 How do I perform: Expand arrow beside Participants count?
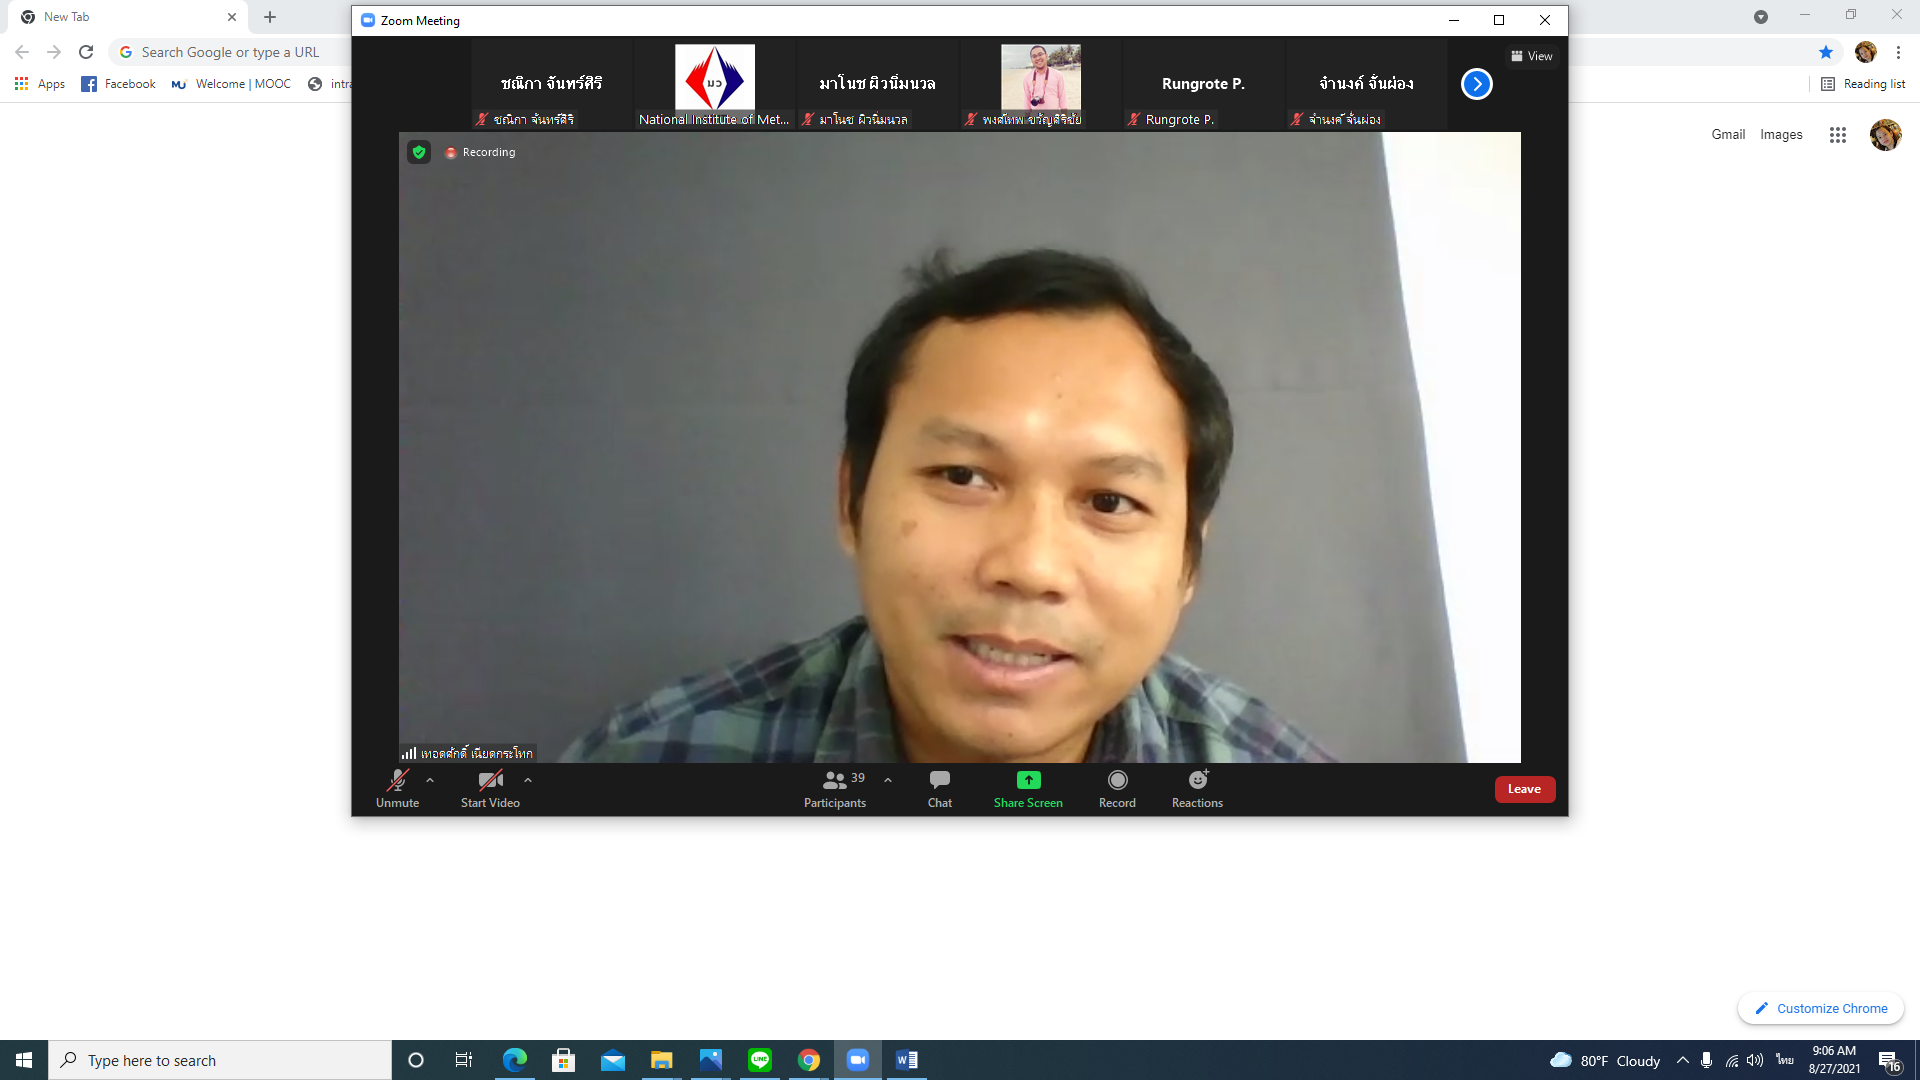[888, 780]
